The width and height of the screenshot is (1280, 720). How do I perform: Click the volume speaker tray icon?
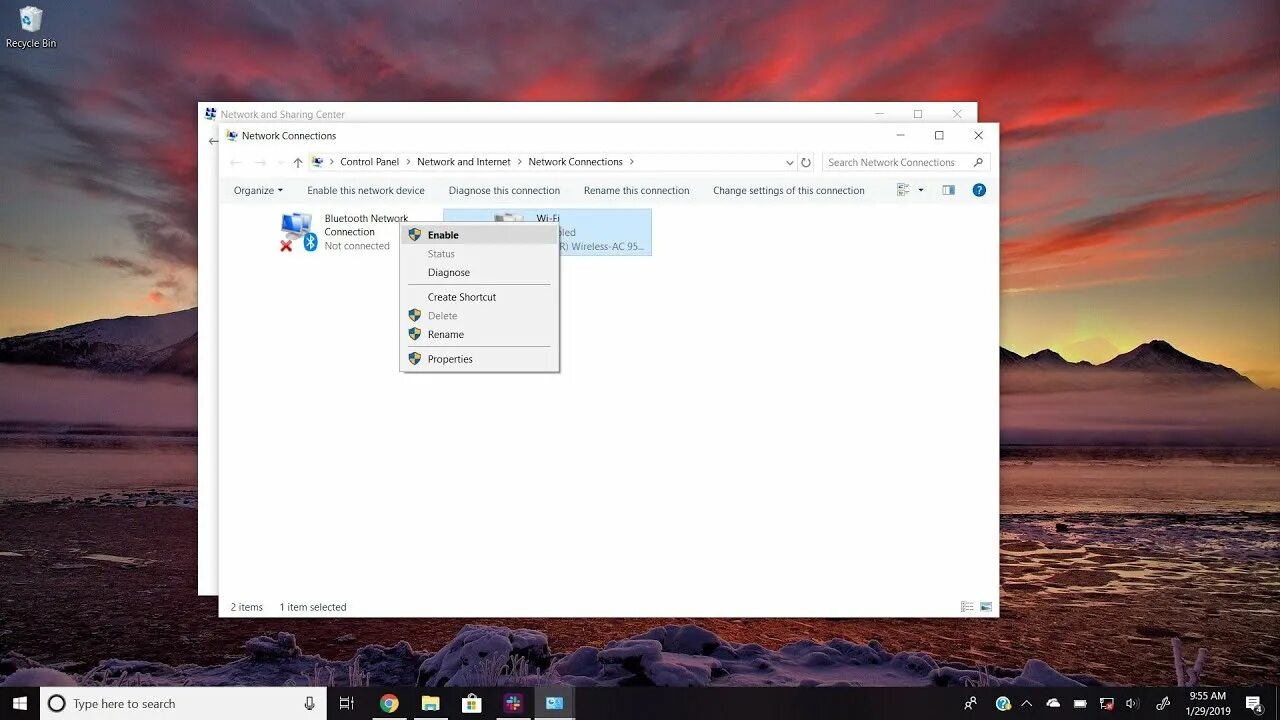pyautogui.click(x=1133, y=703)
